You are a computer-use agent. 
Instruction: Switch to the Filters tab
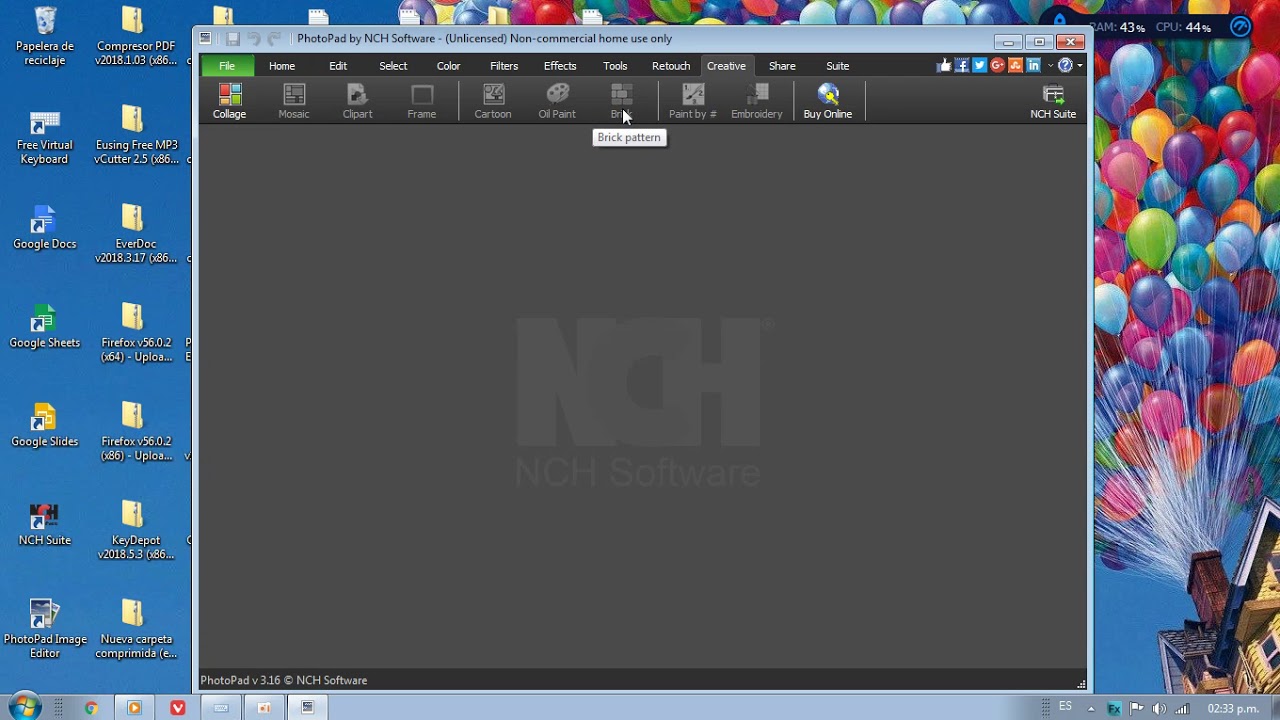504,66
